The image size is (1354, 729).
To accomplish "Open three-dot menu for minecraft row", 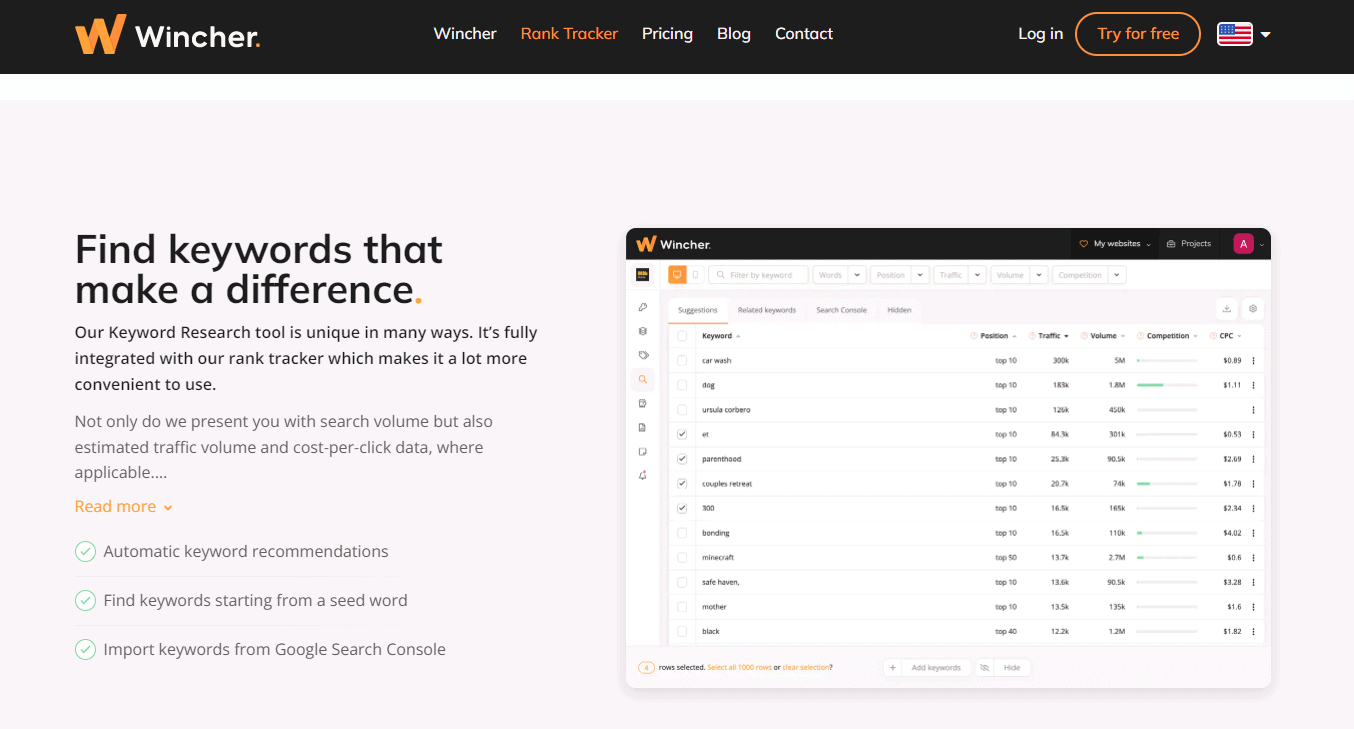I will pyautogui.click(x=1253, y=558).
